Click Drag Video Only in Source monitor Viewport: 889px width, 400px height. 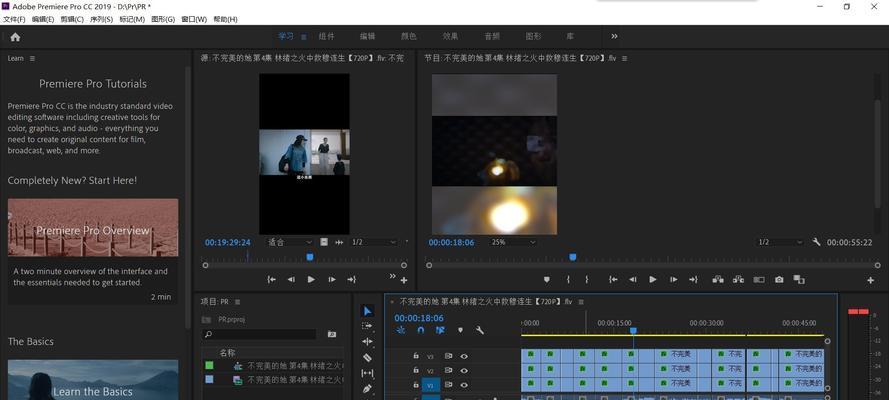(324, 242)
